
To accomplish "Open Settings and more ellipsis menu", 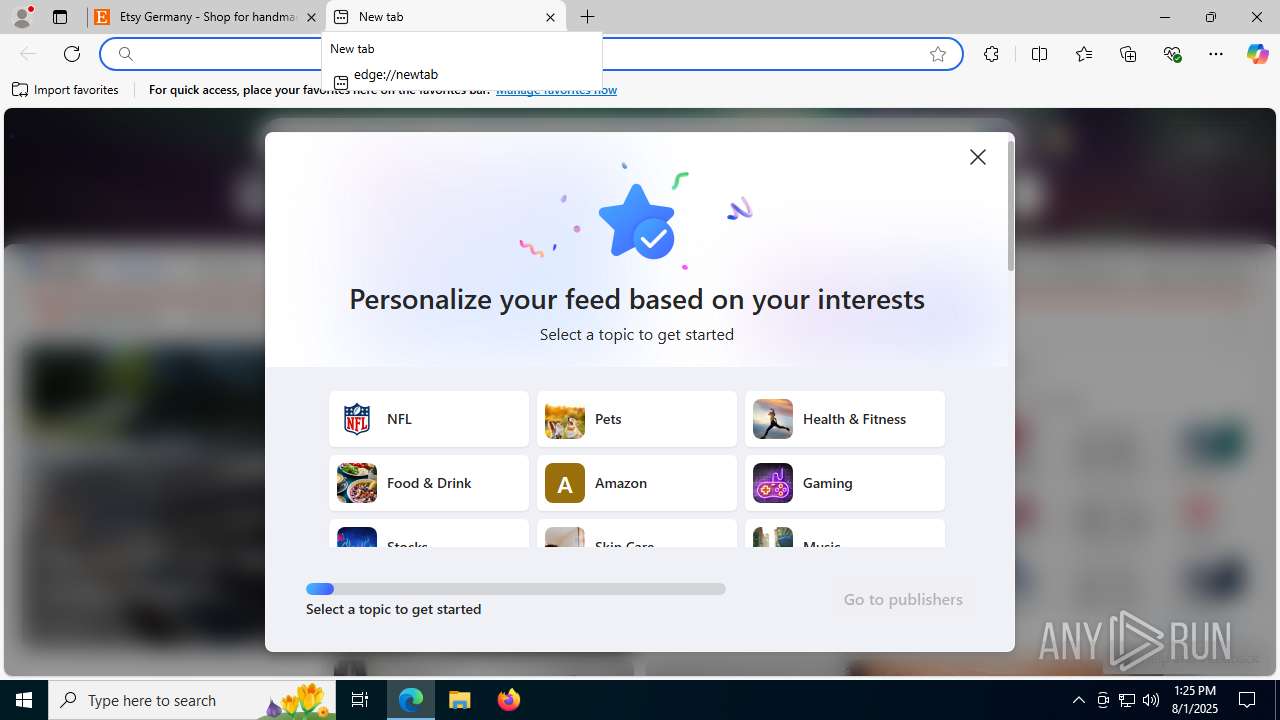I will (1216, 54).
